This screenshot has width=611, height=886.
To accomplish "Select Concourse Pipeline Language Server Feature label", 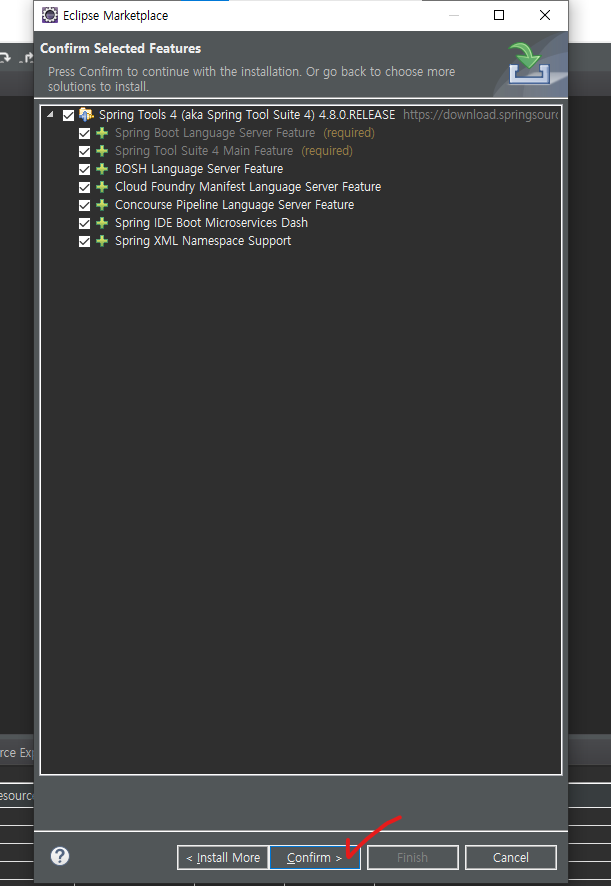I will (235, 205).
